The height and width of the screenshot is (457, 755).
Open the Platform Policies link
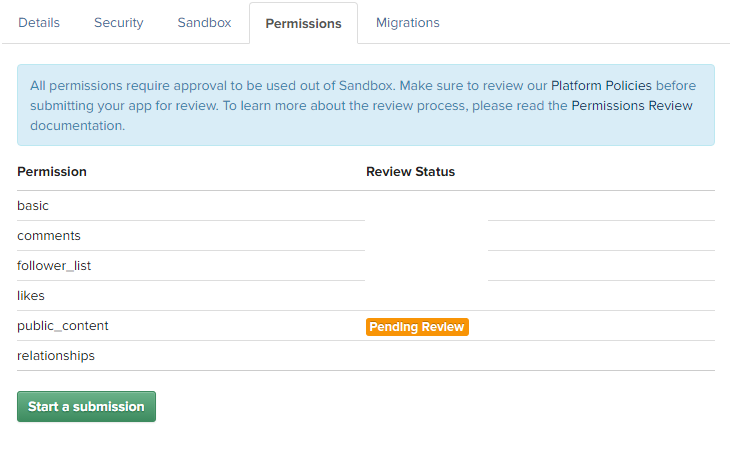coord(601,86)
